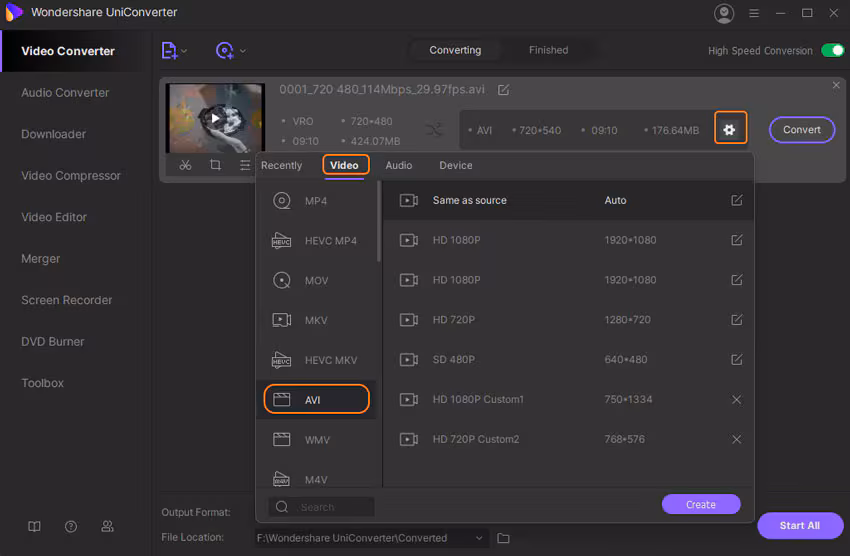Switch to the Finished tab
The width and height of the screenshot is (850, 556).
(x=548, y=50)
